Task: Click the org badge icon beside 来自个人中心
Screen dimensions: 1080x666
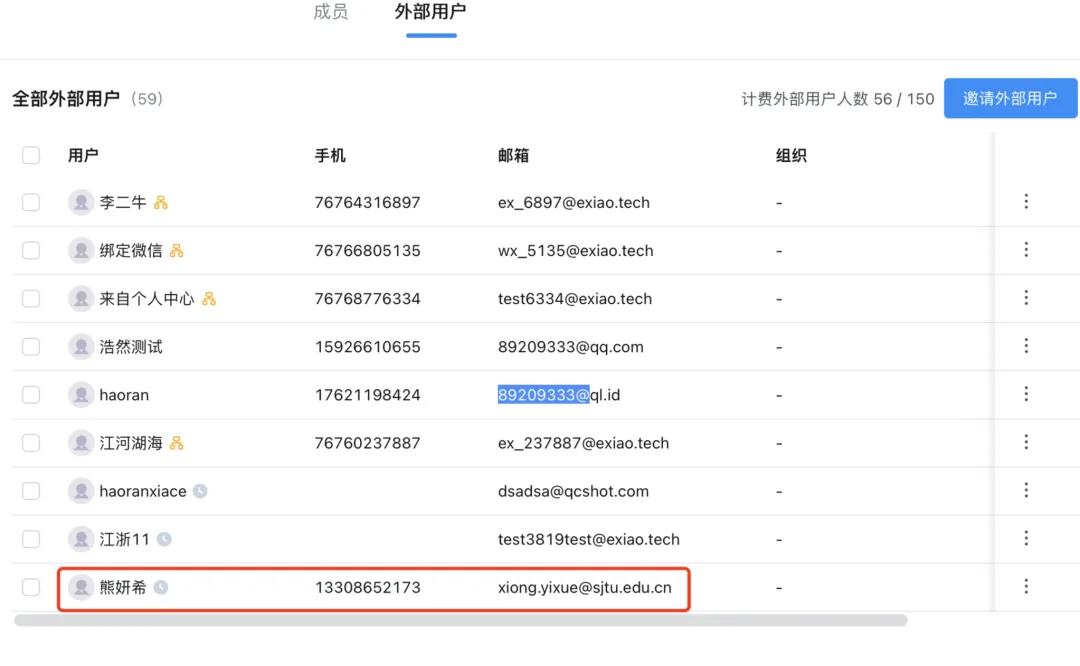Action: [209, 299]
